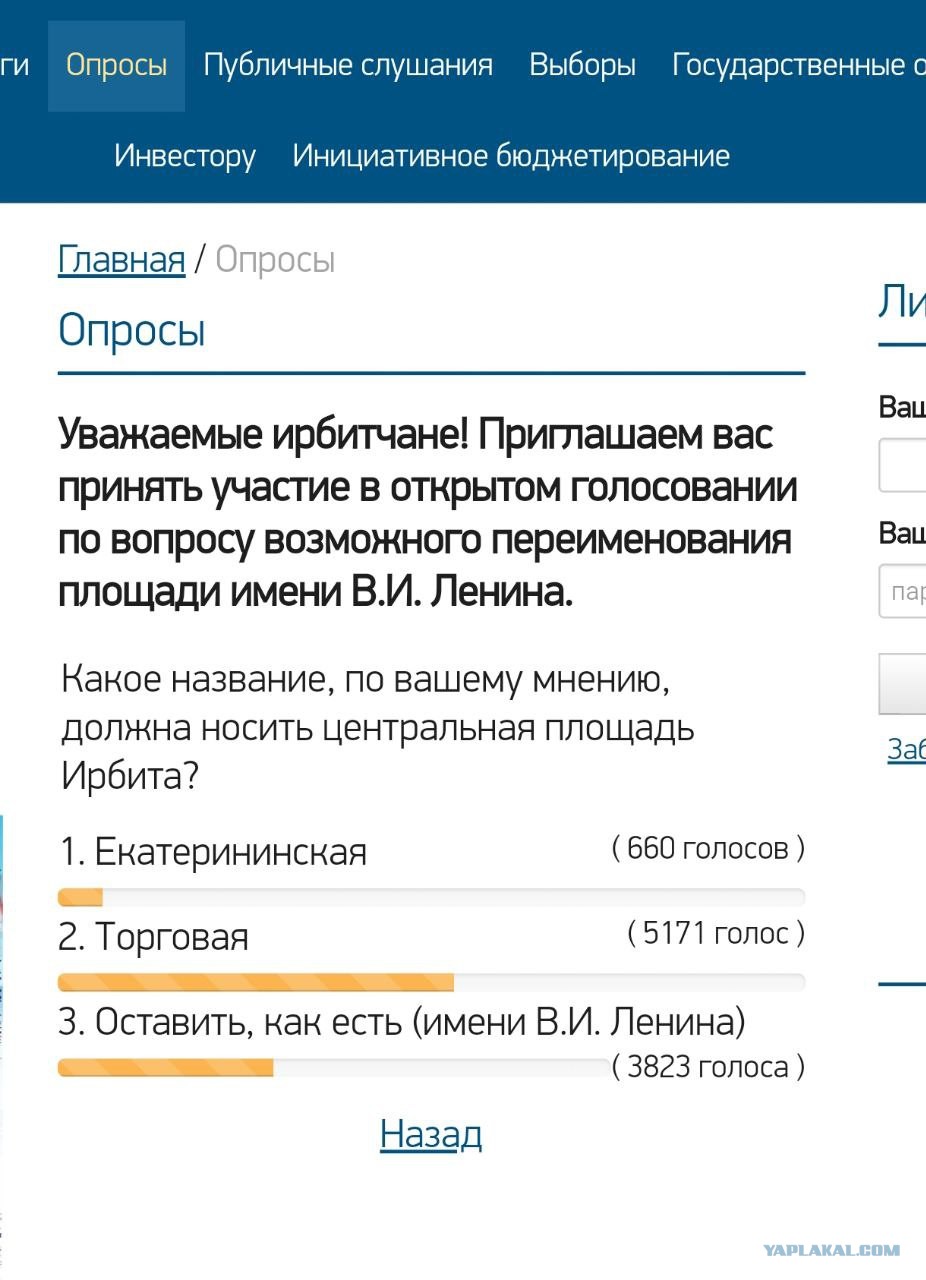The height and width of the screenshot is (1280, 926).
Task: Click the forgot password link in sidebar
Action: click(x=906, y=749)
